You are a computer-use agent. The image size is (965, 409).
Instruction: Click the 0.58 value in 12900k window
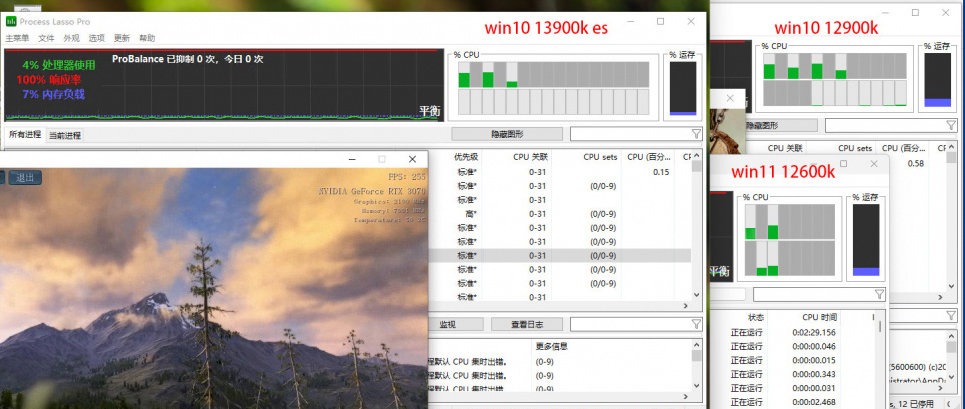916,164
